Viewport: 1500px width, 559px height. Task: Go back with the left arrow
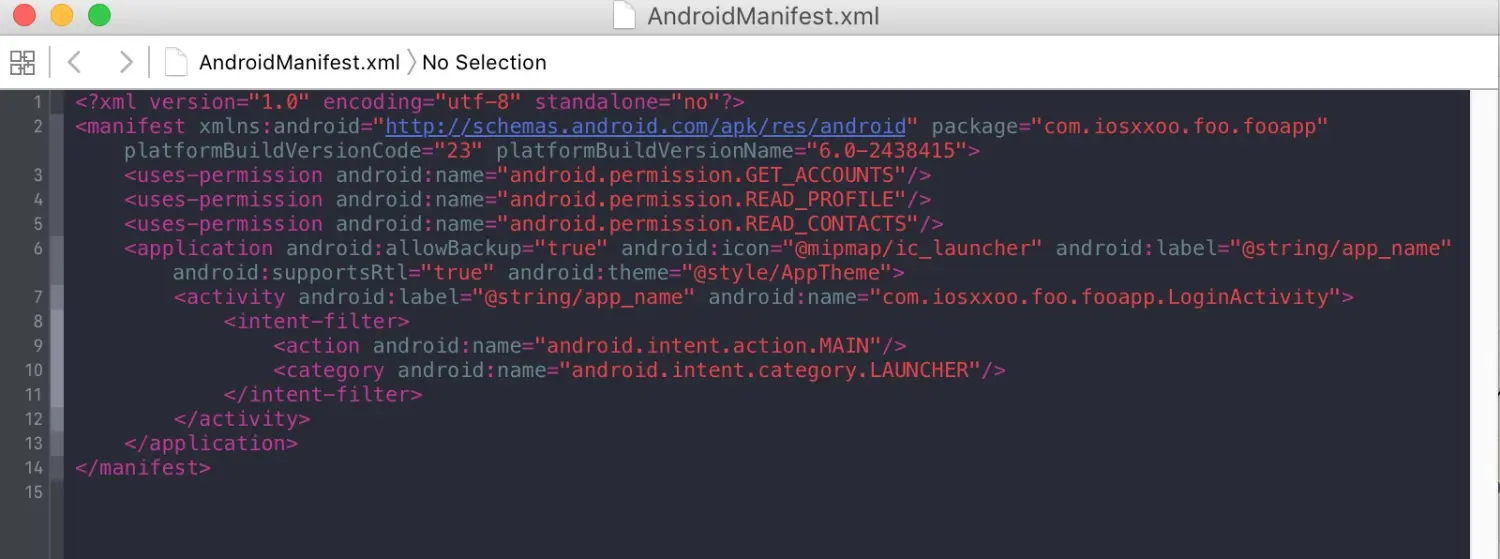74,62
